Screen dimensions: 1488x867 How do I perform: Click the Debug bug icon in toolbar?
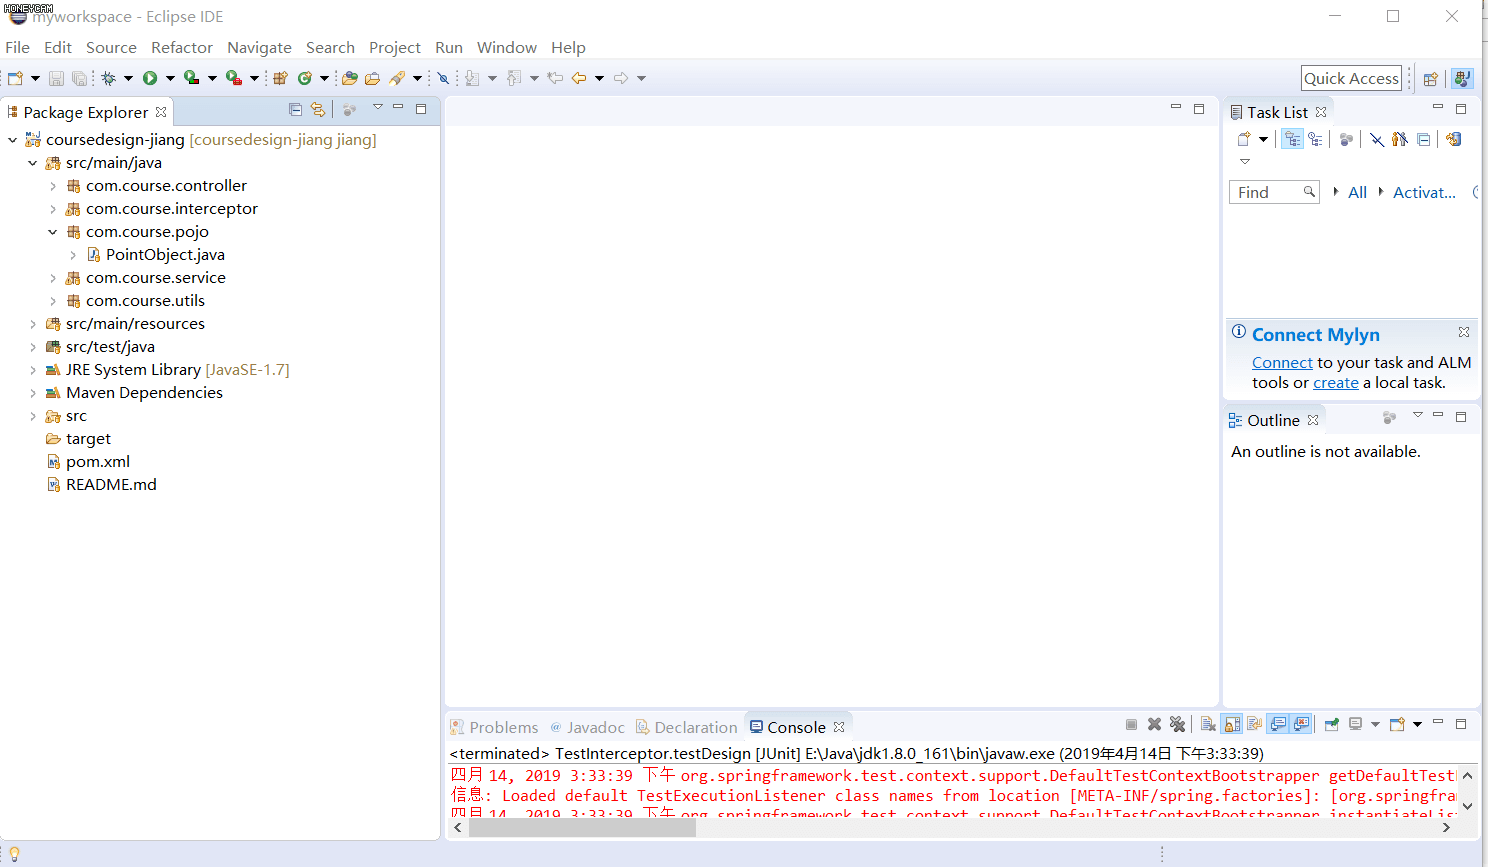coord(108,78)
